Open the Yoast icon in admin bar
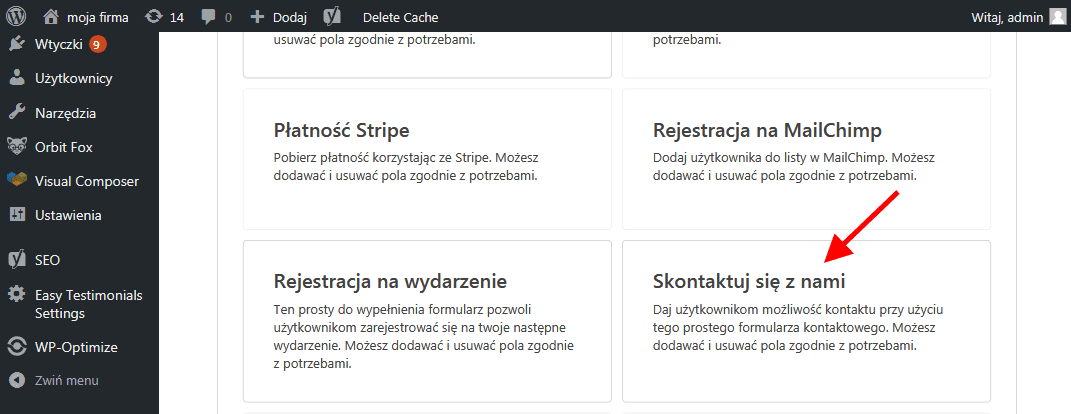This screenshot has width=1071, height=414. [x=332, y=16]
